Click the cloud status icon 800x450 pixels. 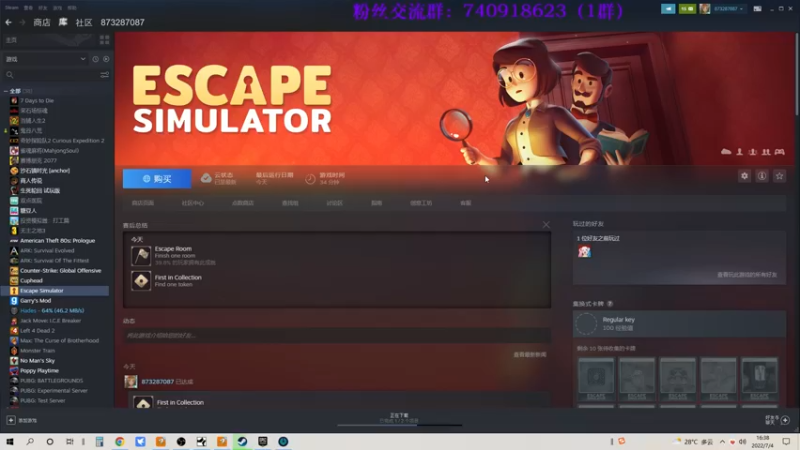point(206,178)
